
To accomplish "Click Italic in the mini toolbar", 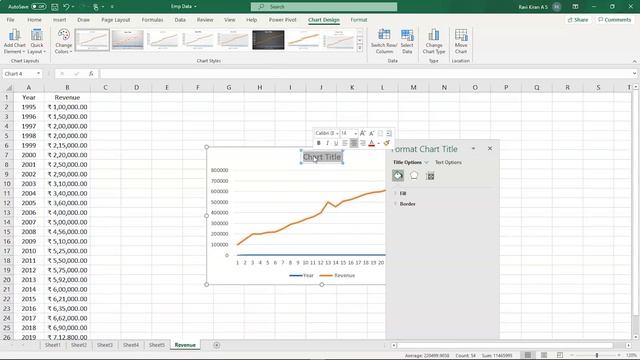I will [327, 143].
